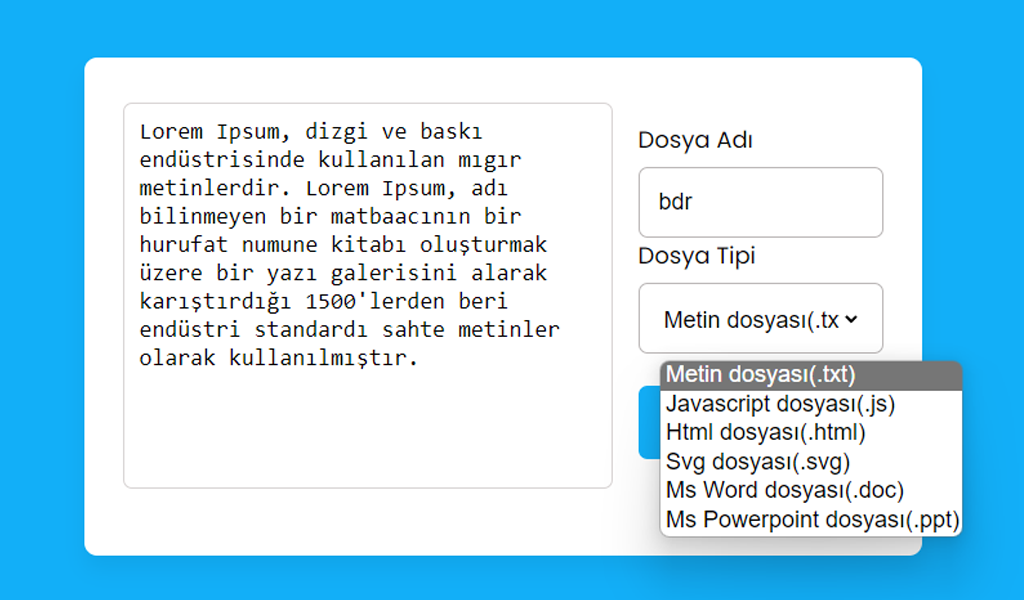This screenshot has width=1024, height=600.
Task: Click the white card area below the textarea
Action: coord(367,522)
